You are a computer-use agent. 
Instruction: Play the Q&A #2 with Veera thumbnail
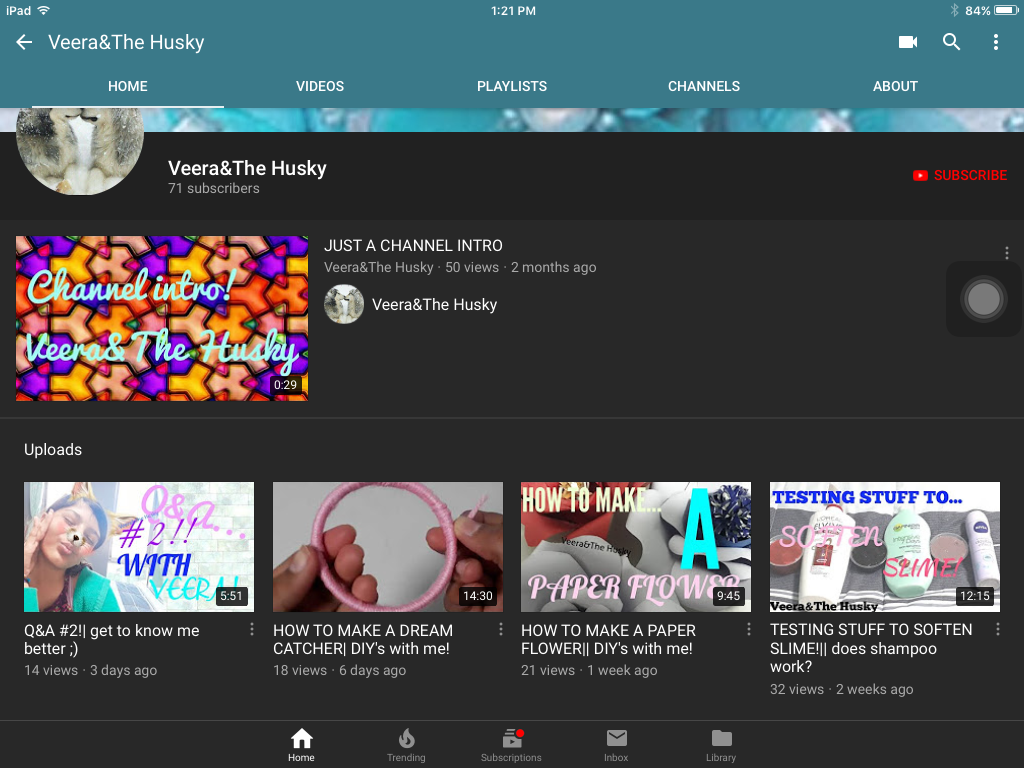tap(139, 547)
